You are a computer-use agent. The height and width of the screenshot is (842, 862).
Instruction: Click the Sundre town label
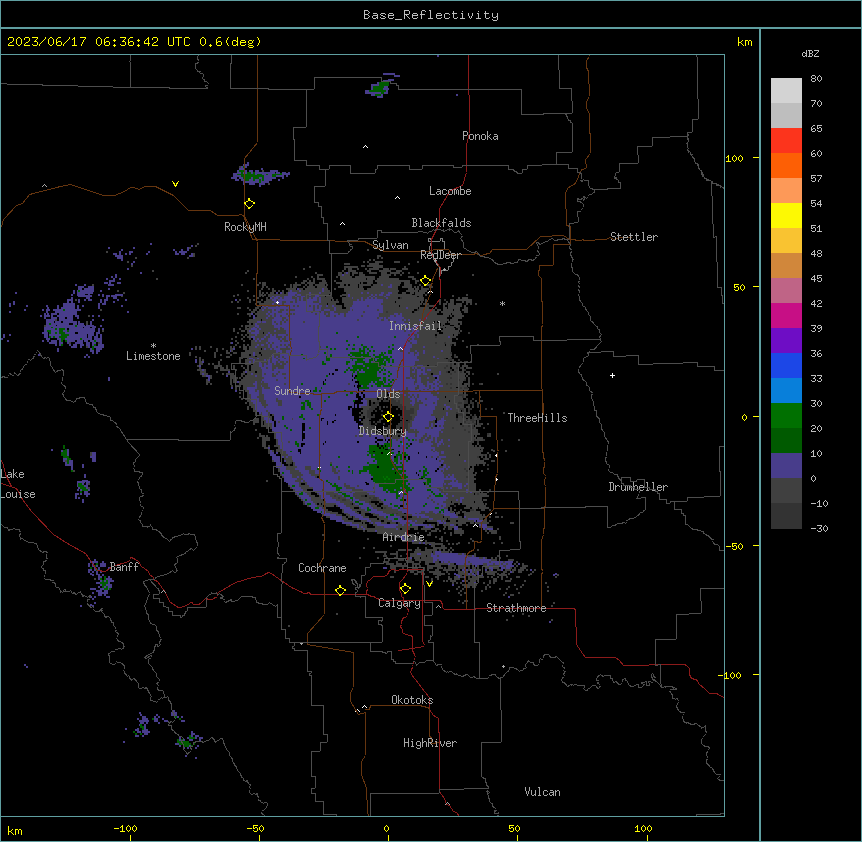292,391
